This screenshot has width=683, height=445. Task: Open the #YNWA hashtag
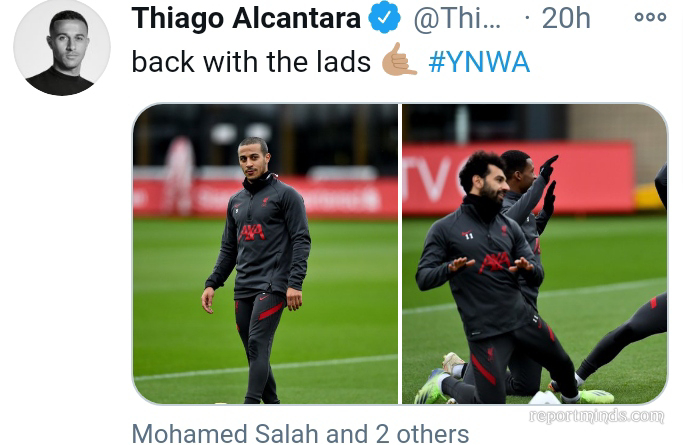479,62
